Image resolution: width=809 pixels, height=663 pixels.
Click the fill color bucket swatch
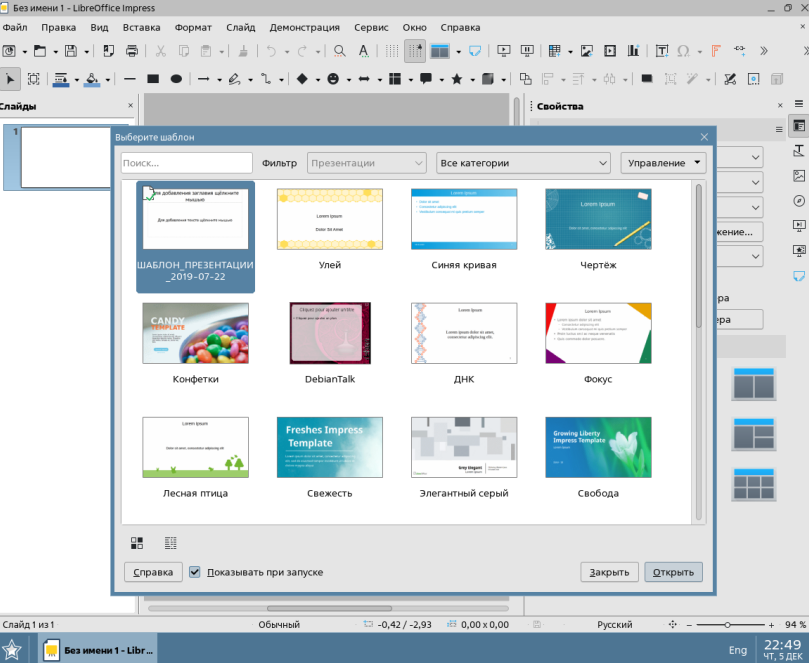(x=92, y=79)
